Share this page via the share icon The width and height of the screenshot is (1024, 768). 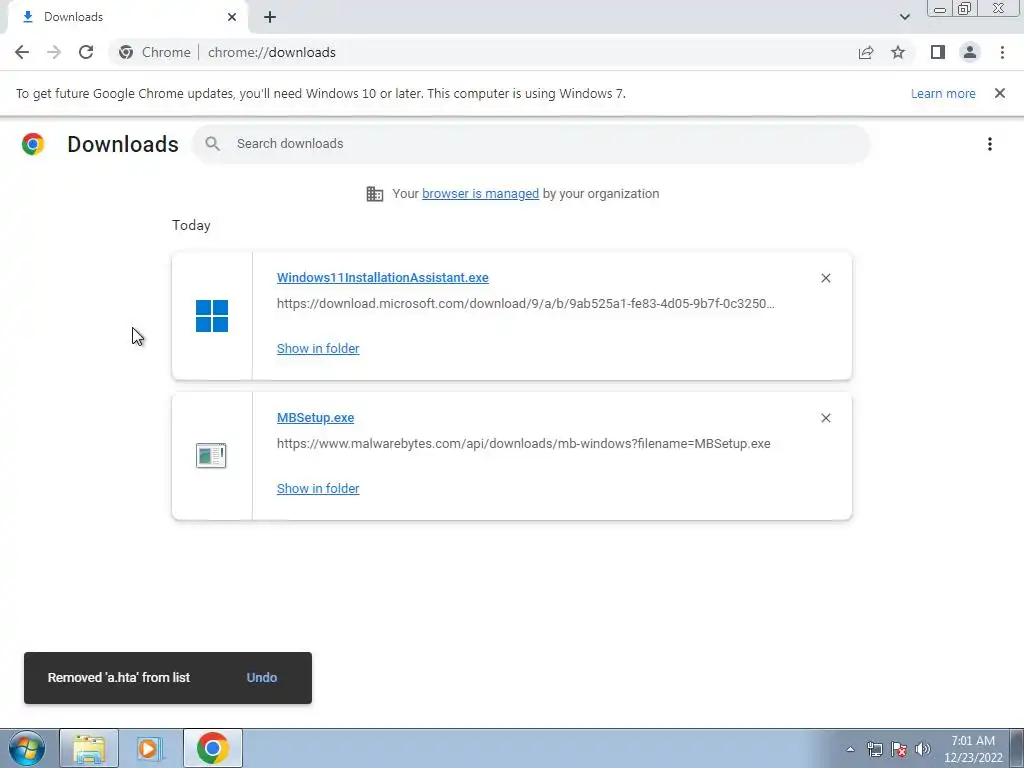tap(866, 52)
